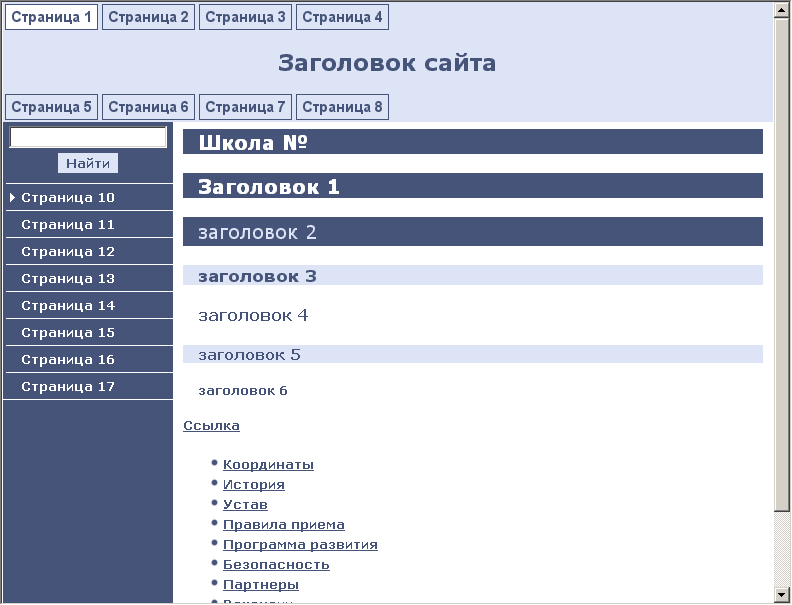Image resolution: width=792 pixels, height=605 pixels.
Task: Click the заголовок 2 heading bar
Action: (473, 232)
